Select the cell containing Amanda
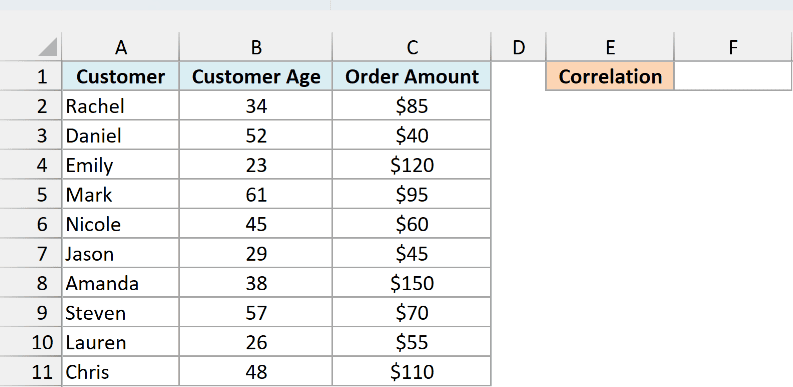 pos(120,283)
